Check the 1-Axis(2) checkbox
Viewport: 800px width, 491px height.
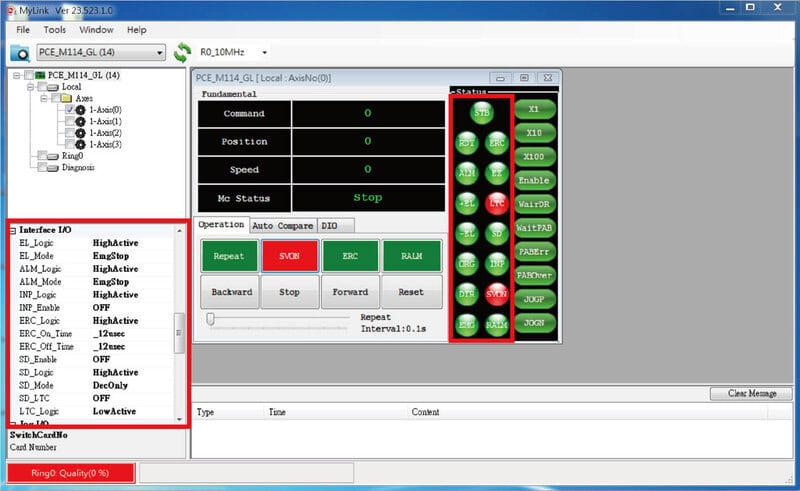pos(70,133)
